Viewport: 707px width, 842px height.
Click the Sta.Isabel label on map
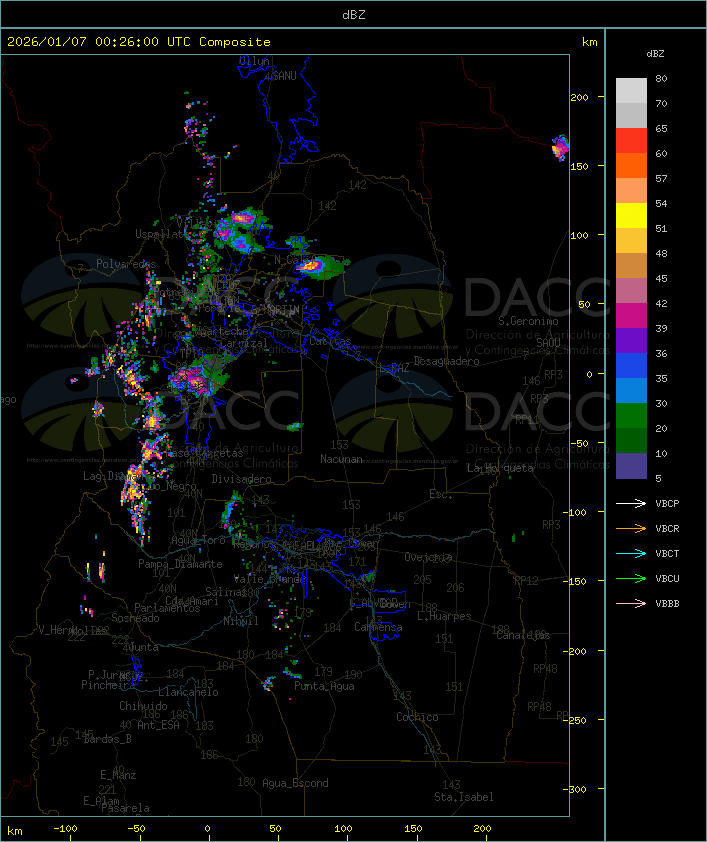(x=463, y=797)
